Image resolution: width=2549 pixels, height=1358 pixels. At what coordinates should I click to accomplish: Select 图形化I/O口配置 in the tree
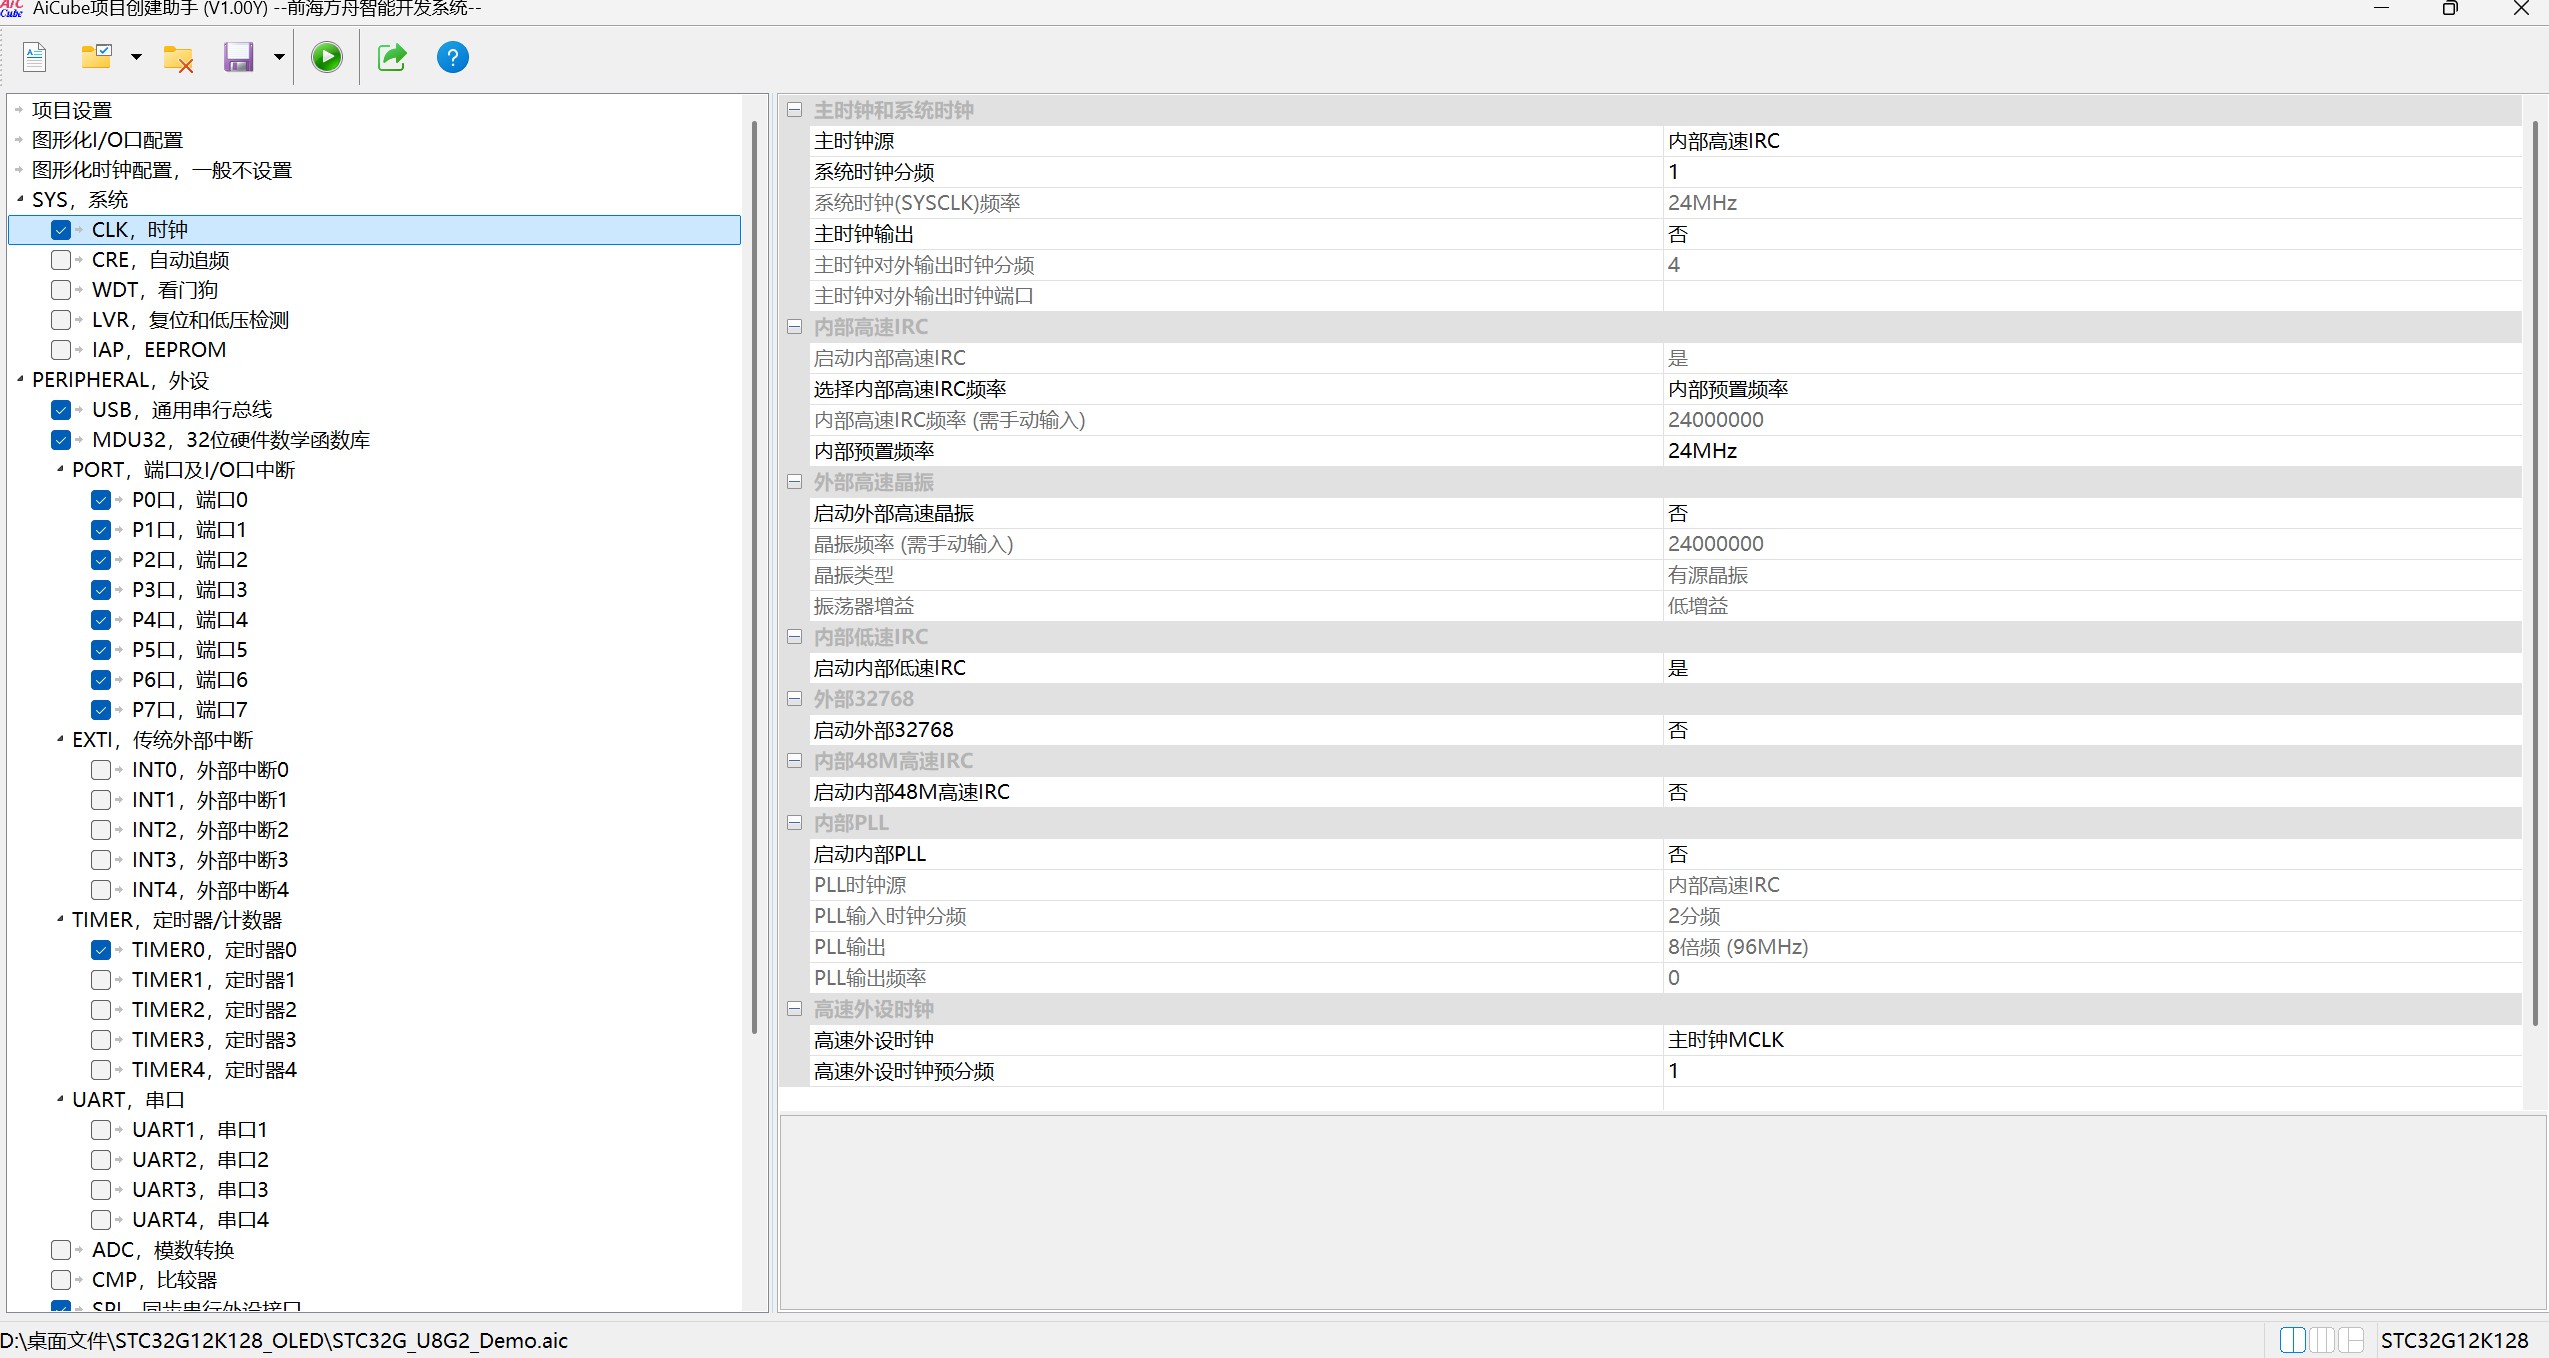tap(108, 140)
